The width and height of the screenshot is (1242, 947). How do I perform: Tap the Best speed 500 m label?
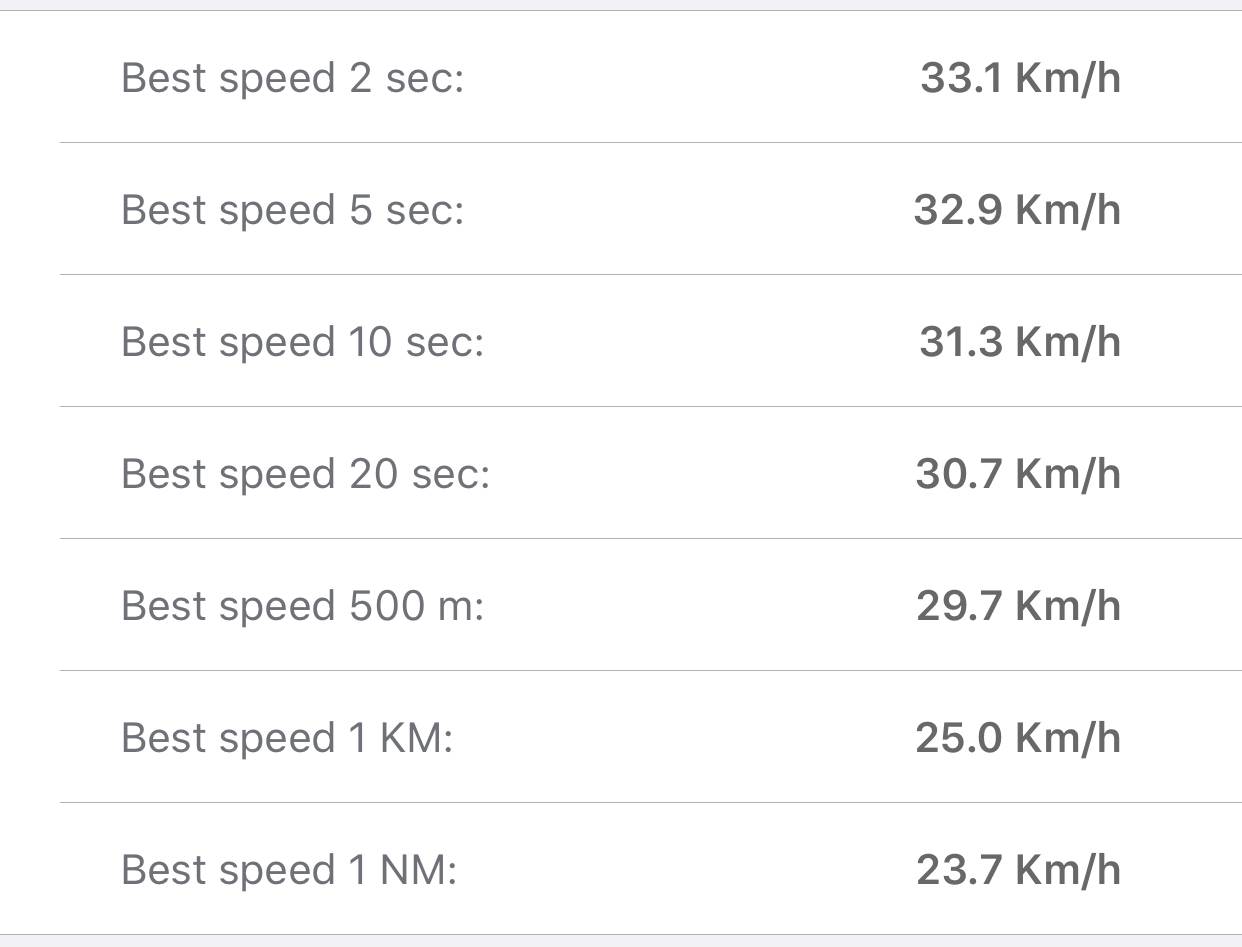click(302, 606)
